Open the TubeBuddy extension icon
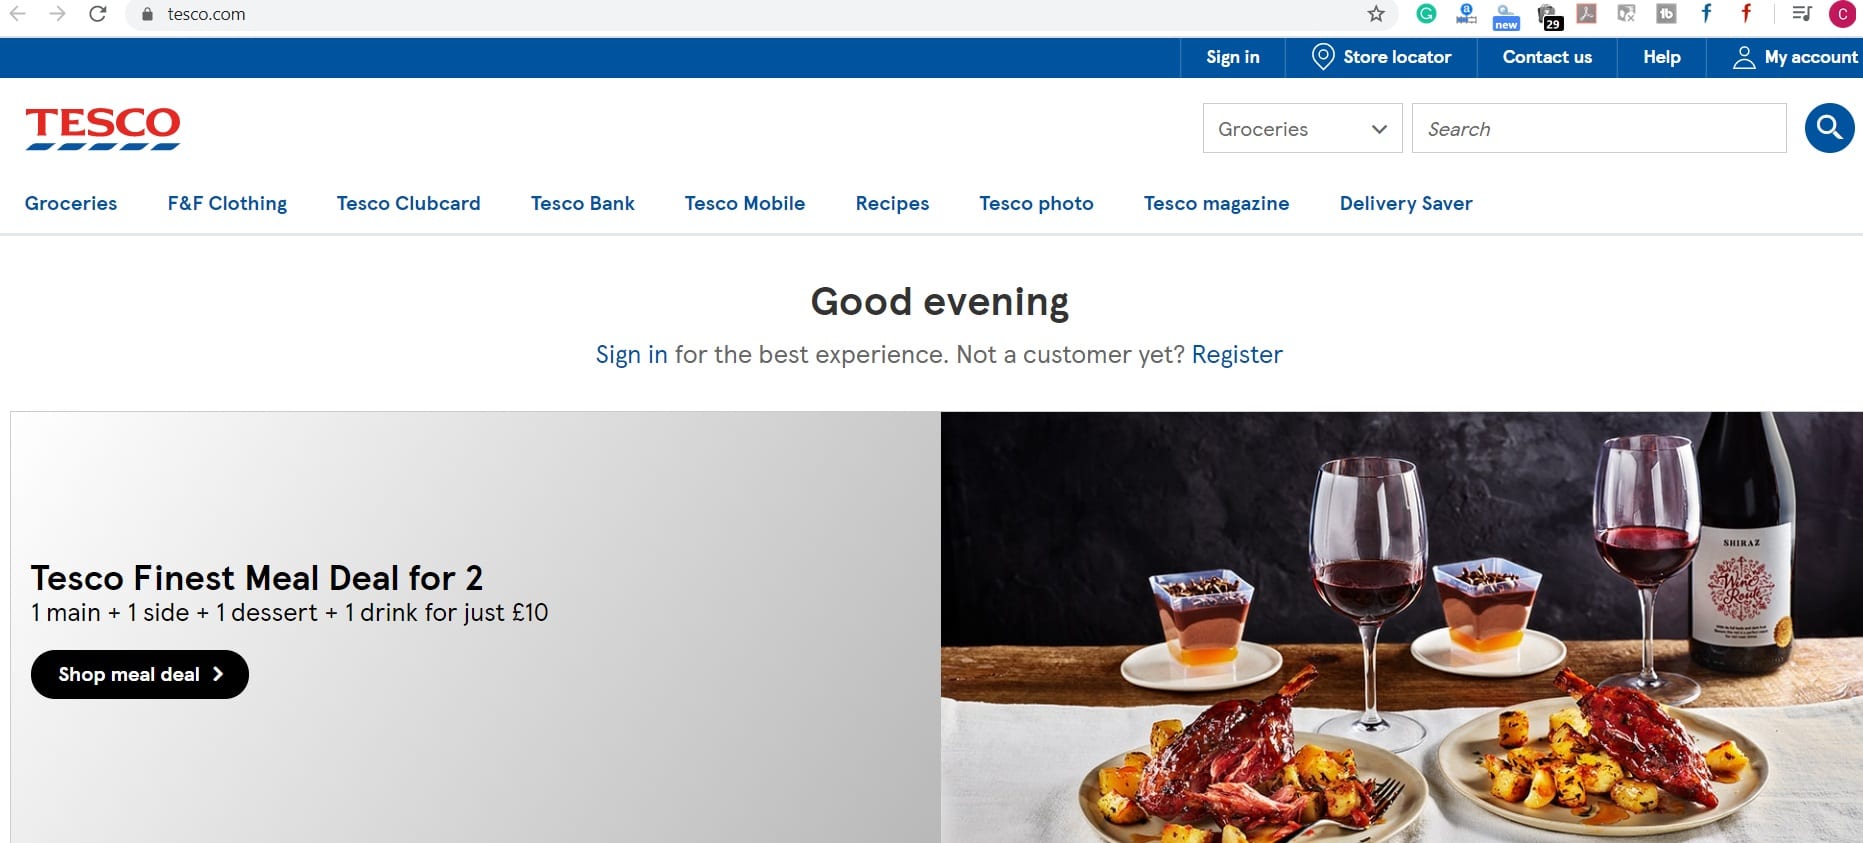Viewport: 1863px width, 843px height. (x=1666, y=14)
